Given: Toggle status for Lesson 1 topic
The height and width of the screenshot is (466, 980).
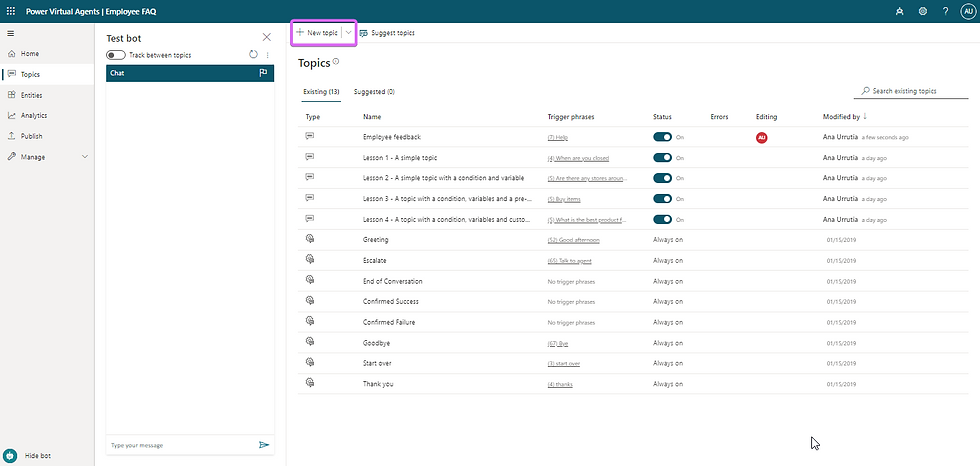Looking at the screenshot, I should (x=662, y=157).
